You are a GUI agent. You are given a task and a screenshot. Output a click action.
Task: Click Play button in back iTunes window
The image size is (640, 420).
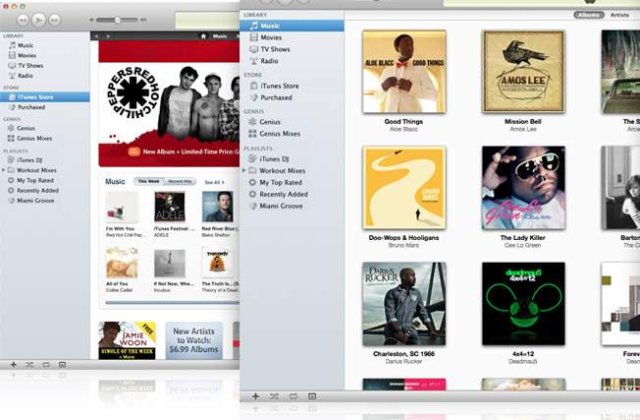coord(39,19)
